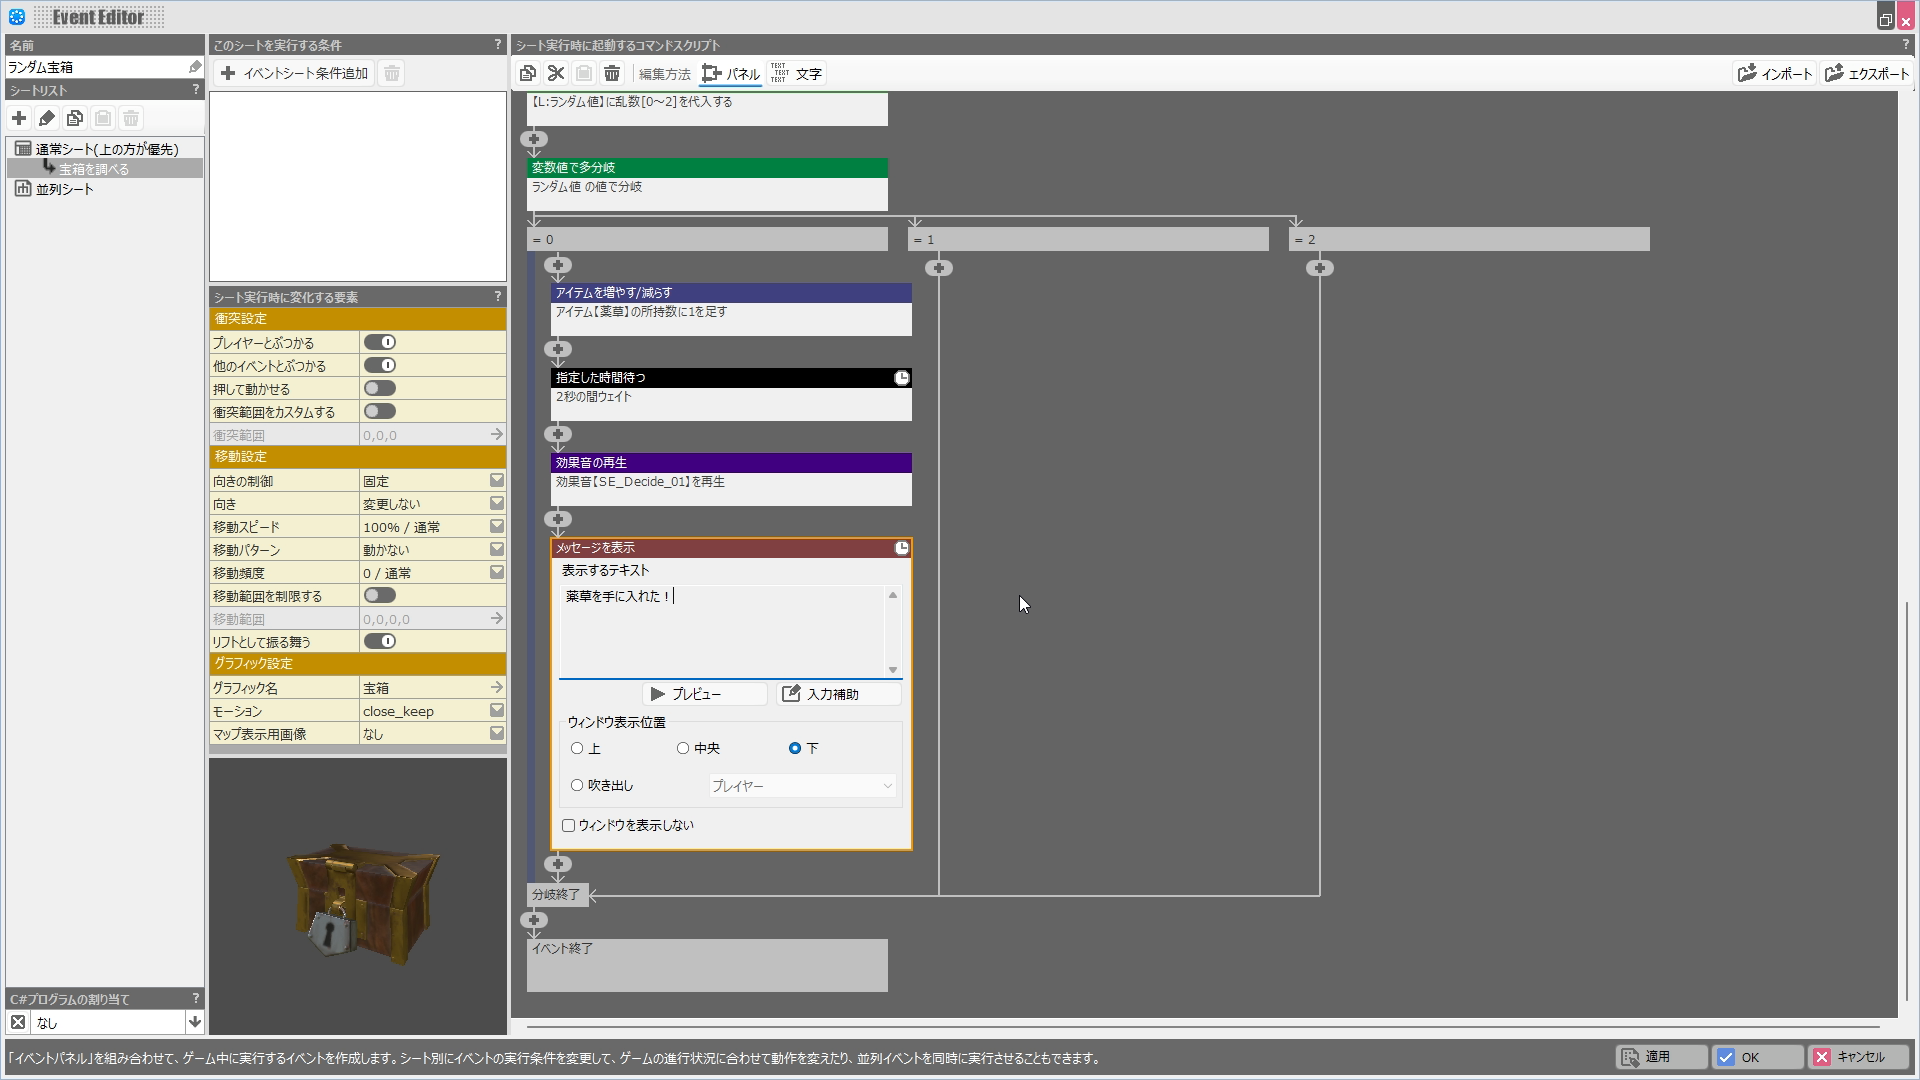This screenshot has height=1080, width=1920.
Task: Click the 入力補助 button
Action: tap(839, 694)
